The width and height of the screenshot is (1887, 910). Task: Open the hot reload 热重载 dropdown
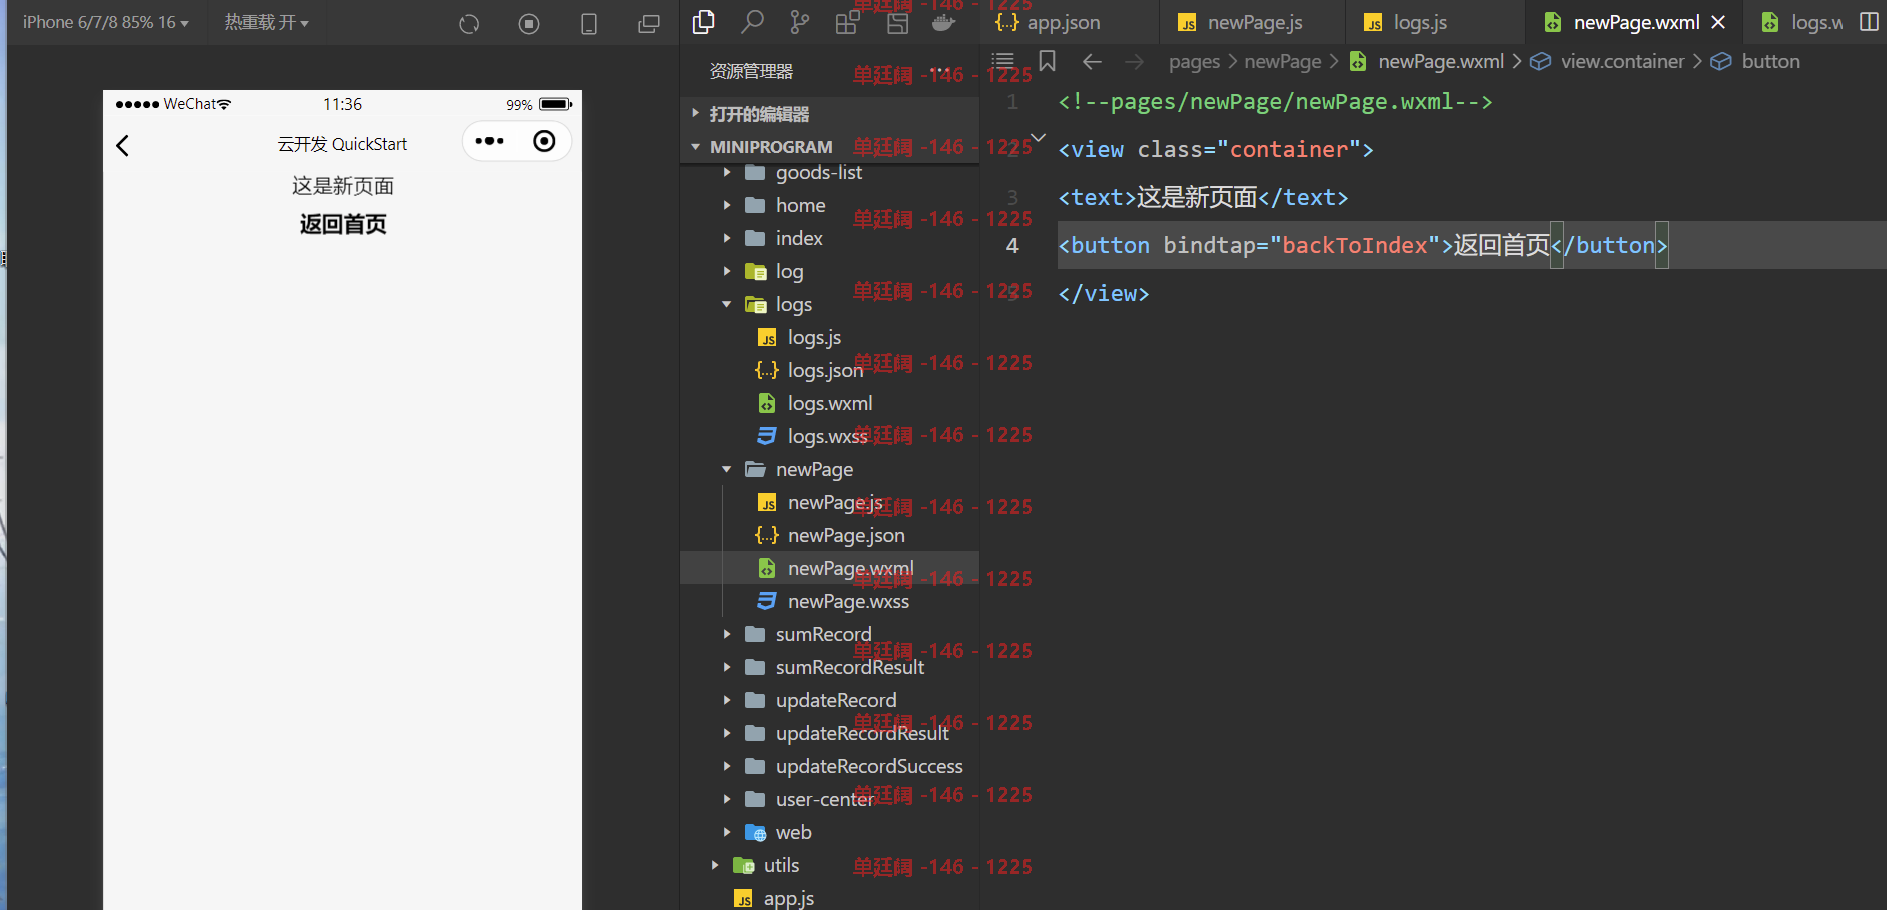[x=266, y=22]
